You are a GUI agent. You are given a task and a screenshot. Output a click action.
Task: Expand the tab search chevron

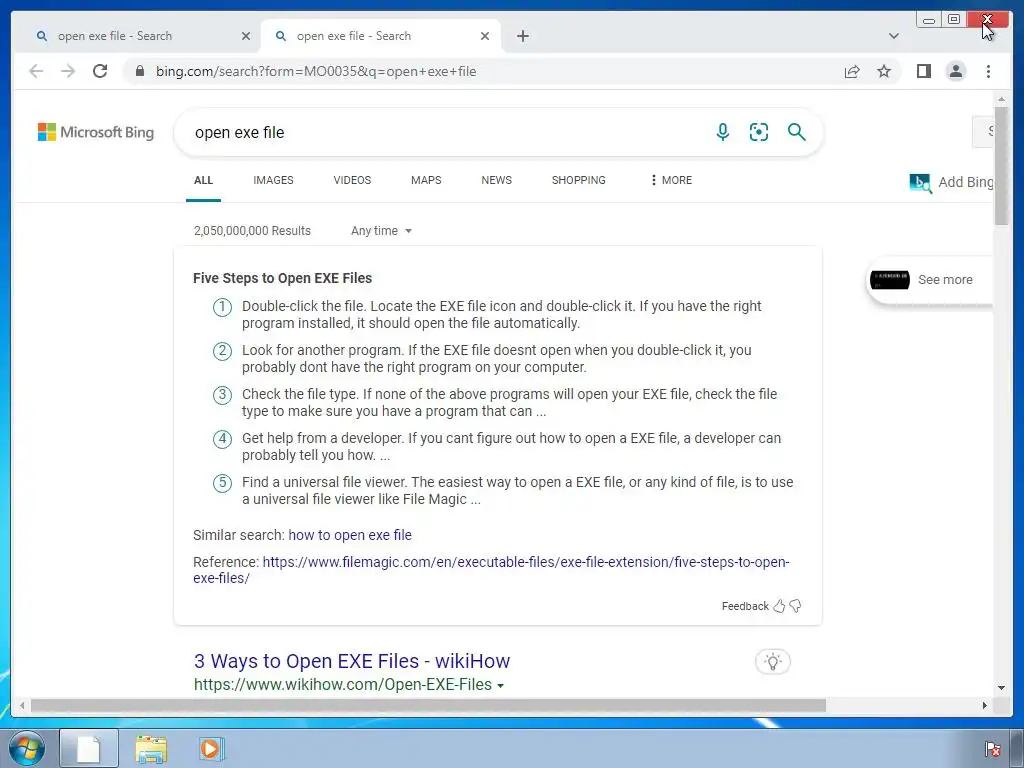[893, 36]
